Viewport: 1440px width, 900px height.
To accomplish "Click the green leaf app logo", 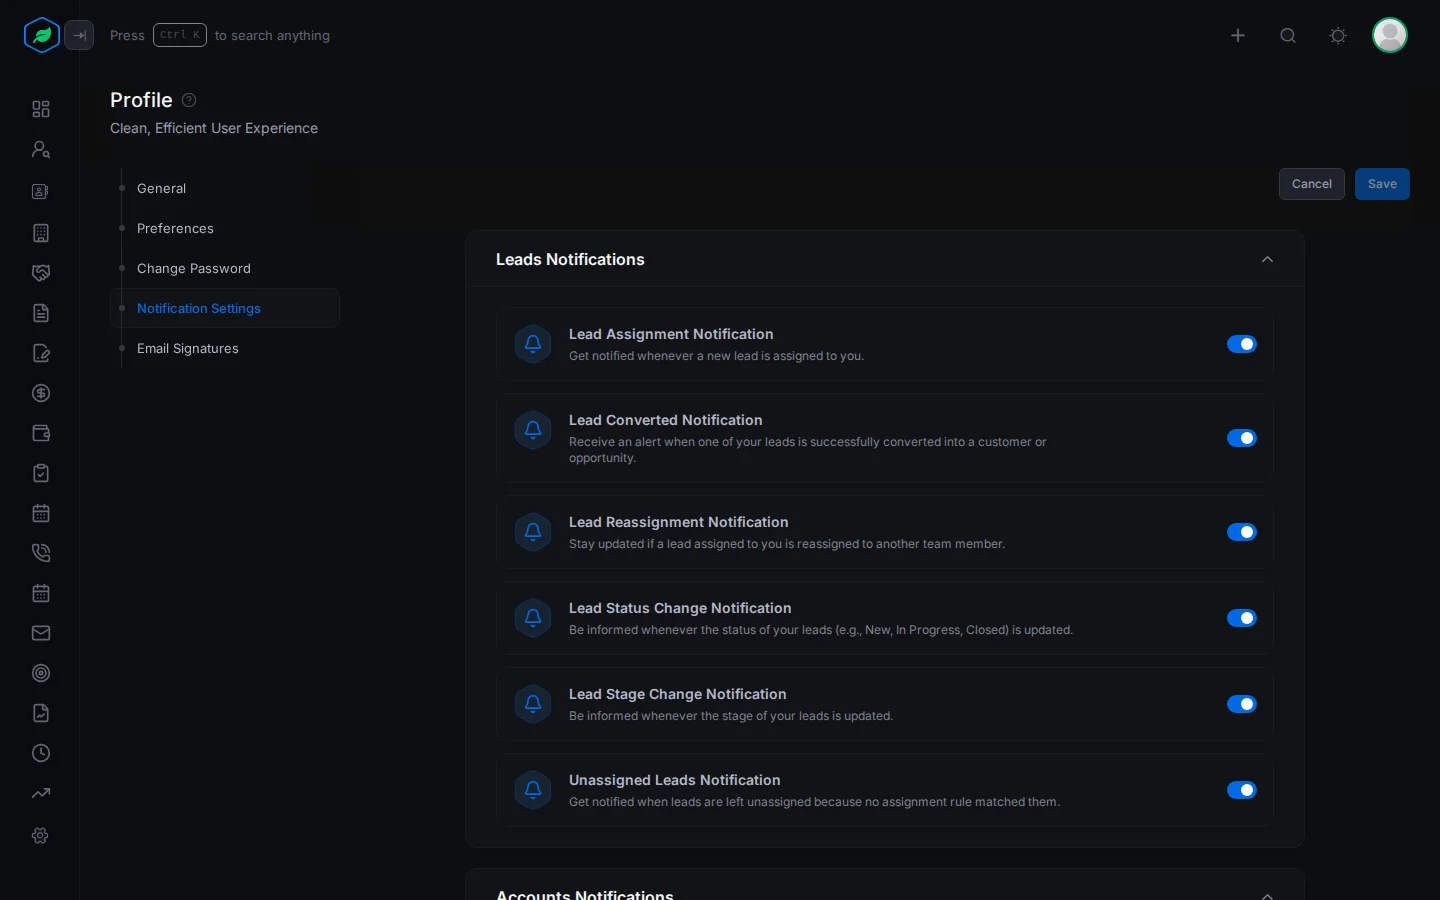I will 42,35.
